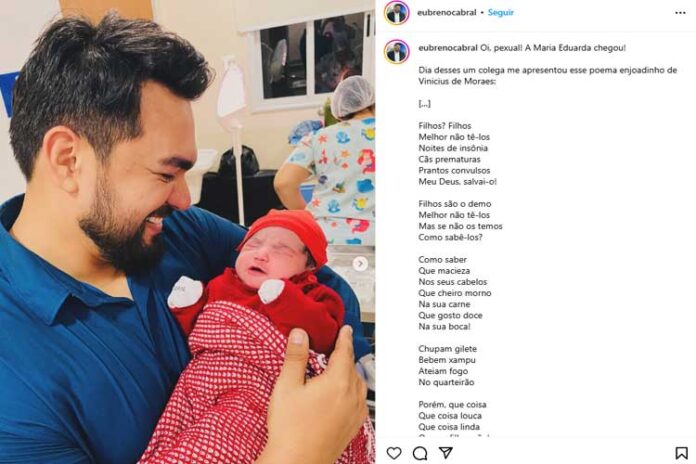Click the "Chupam gilete" poem line

pyautogui.click(x=447, y=349)
